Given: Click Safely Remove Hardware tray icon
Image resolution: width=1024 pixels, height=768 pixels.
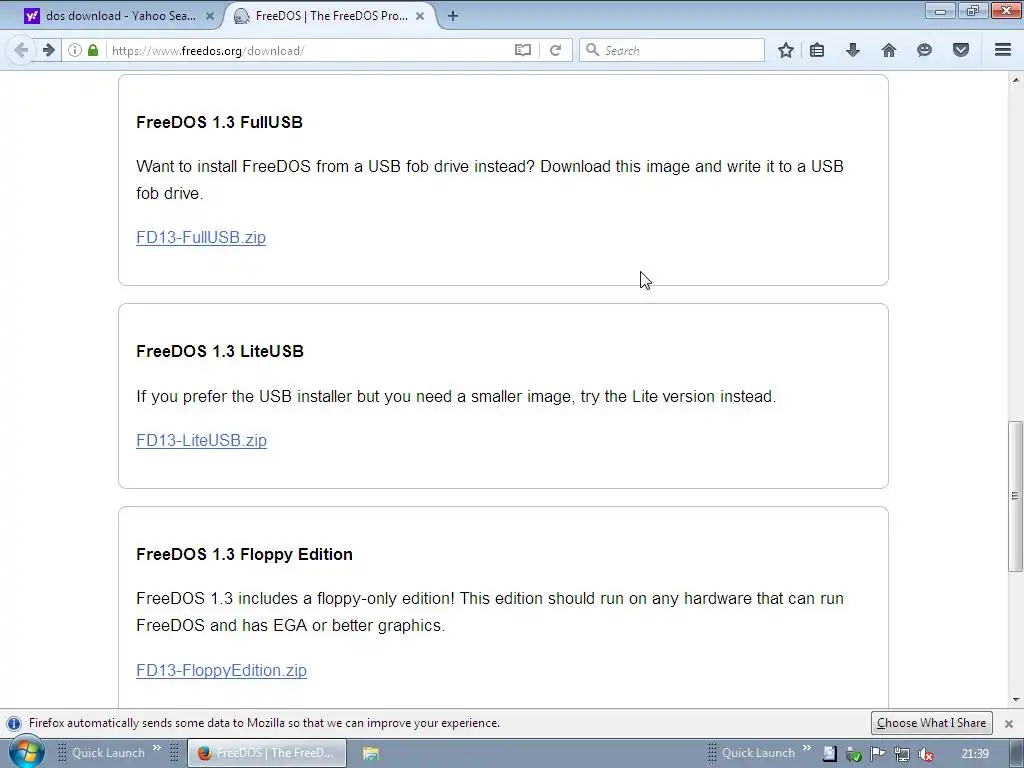Looking at the screenshot, I should point(854,754).
